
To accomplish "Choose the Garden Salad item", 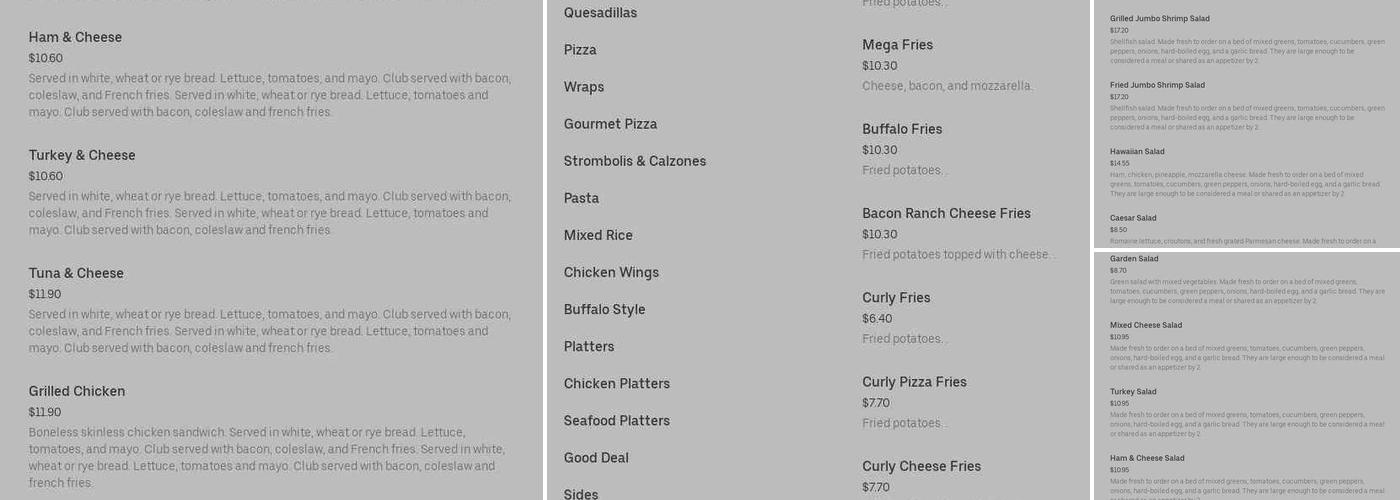I will coord(1134,259).
